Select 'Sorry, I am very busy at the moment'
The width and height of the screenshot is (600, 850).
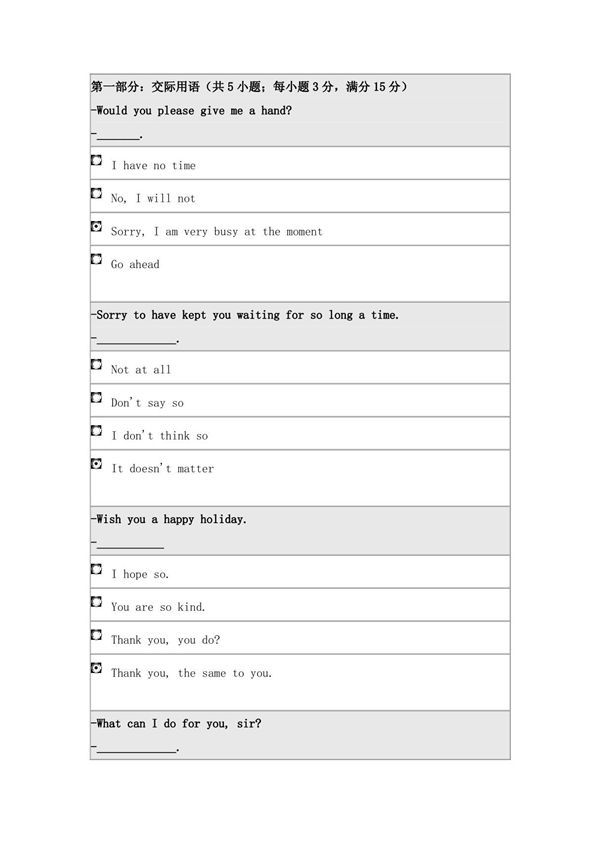pyautogui.click(x=97, y=226)
